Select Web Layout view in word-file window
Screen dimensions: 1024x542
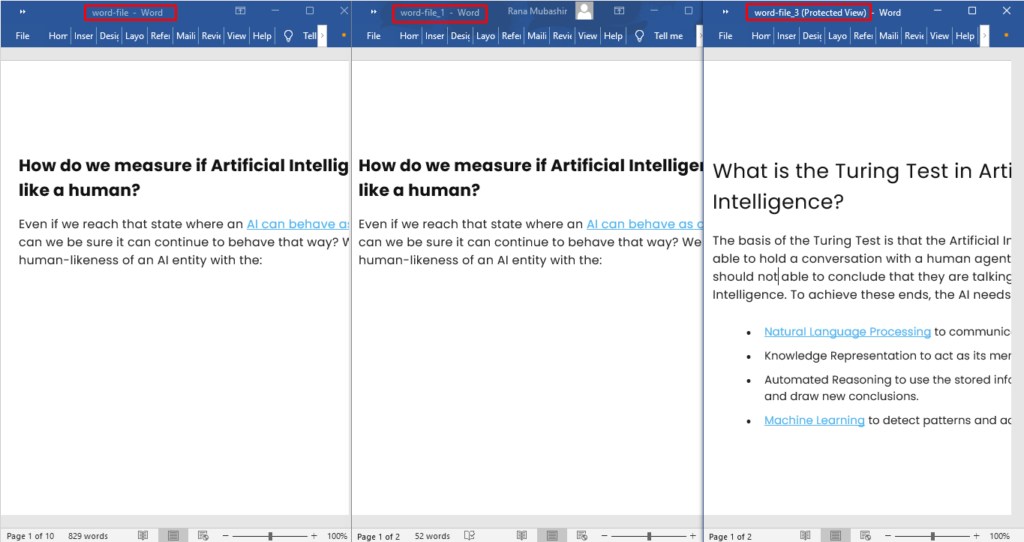(203, 536)
